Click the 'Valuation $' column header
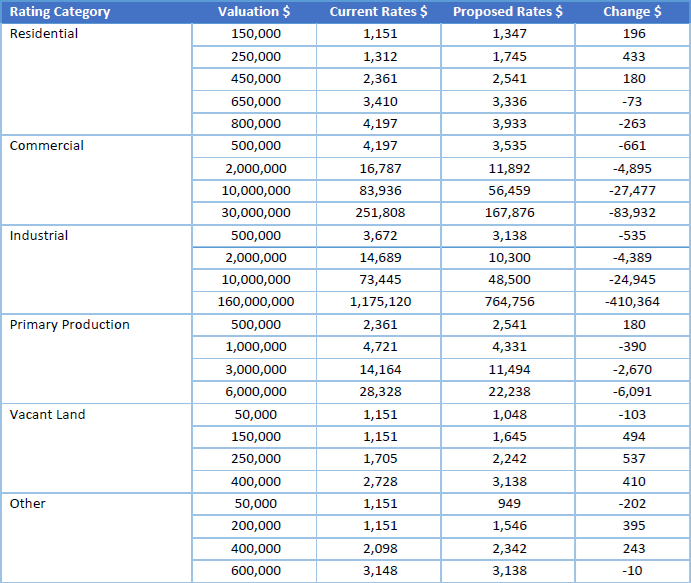 pos(254,12)
